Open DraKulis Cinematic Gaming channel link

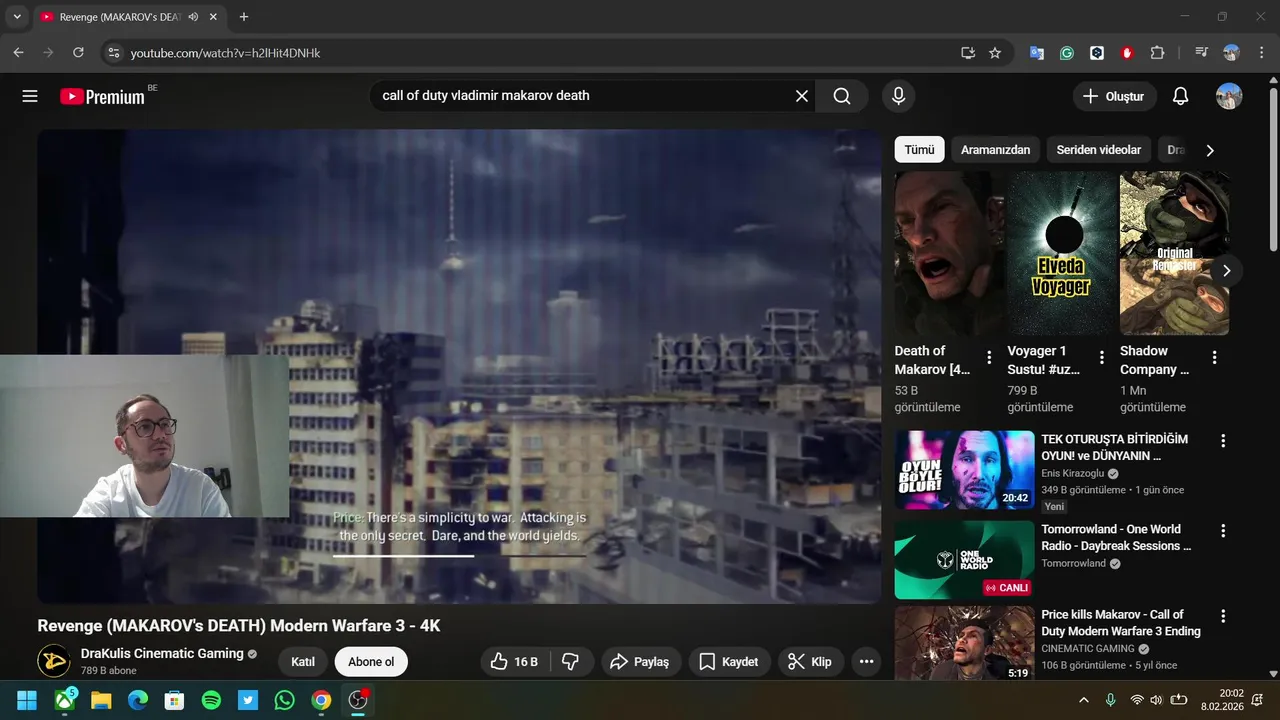pyautogui.click(x=162, y=653)
